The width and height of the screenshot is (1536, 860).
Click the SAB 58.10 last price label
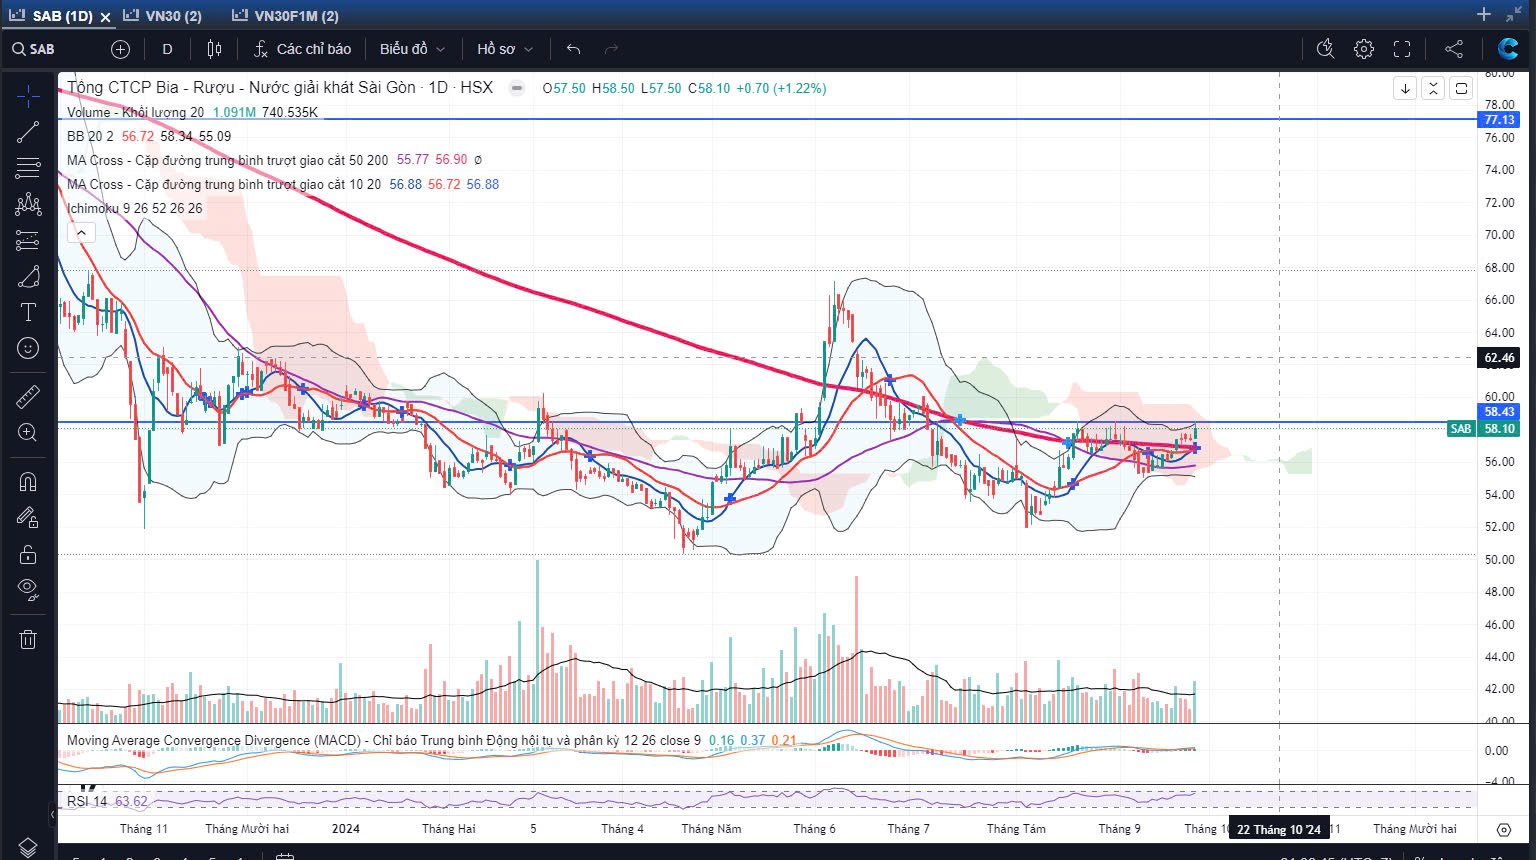click(1483, 428)
